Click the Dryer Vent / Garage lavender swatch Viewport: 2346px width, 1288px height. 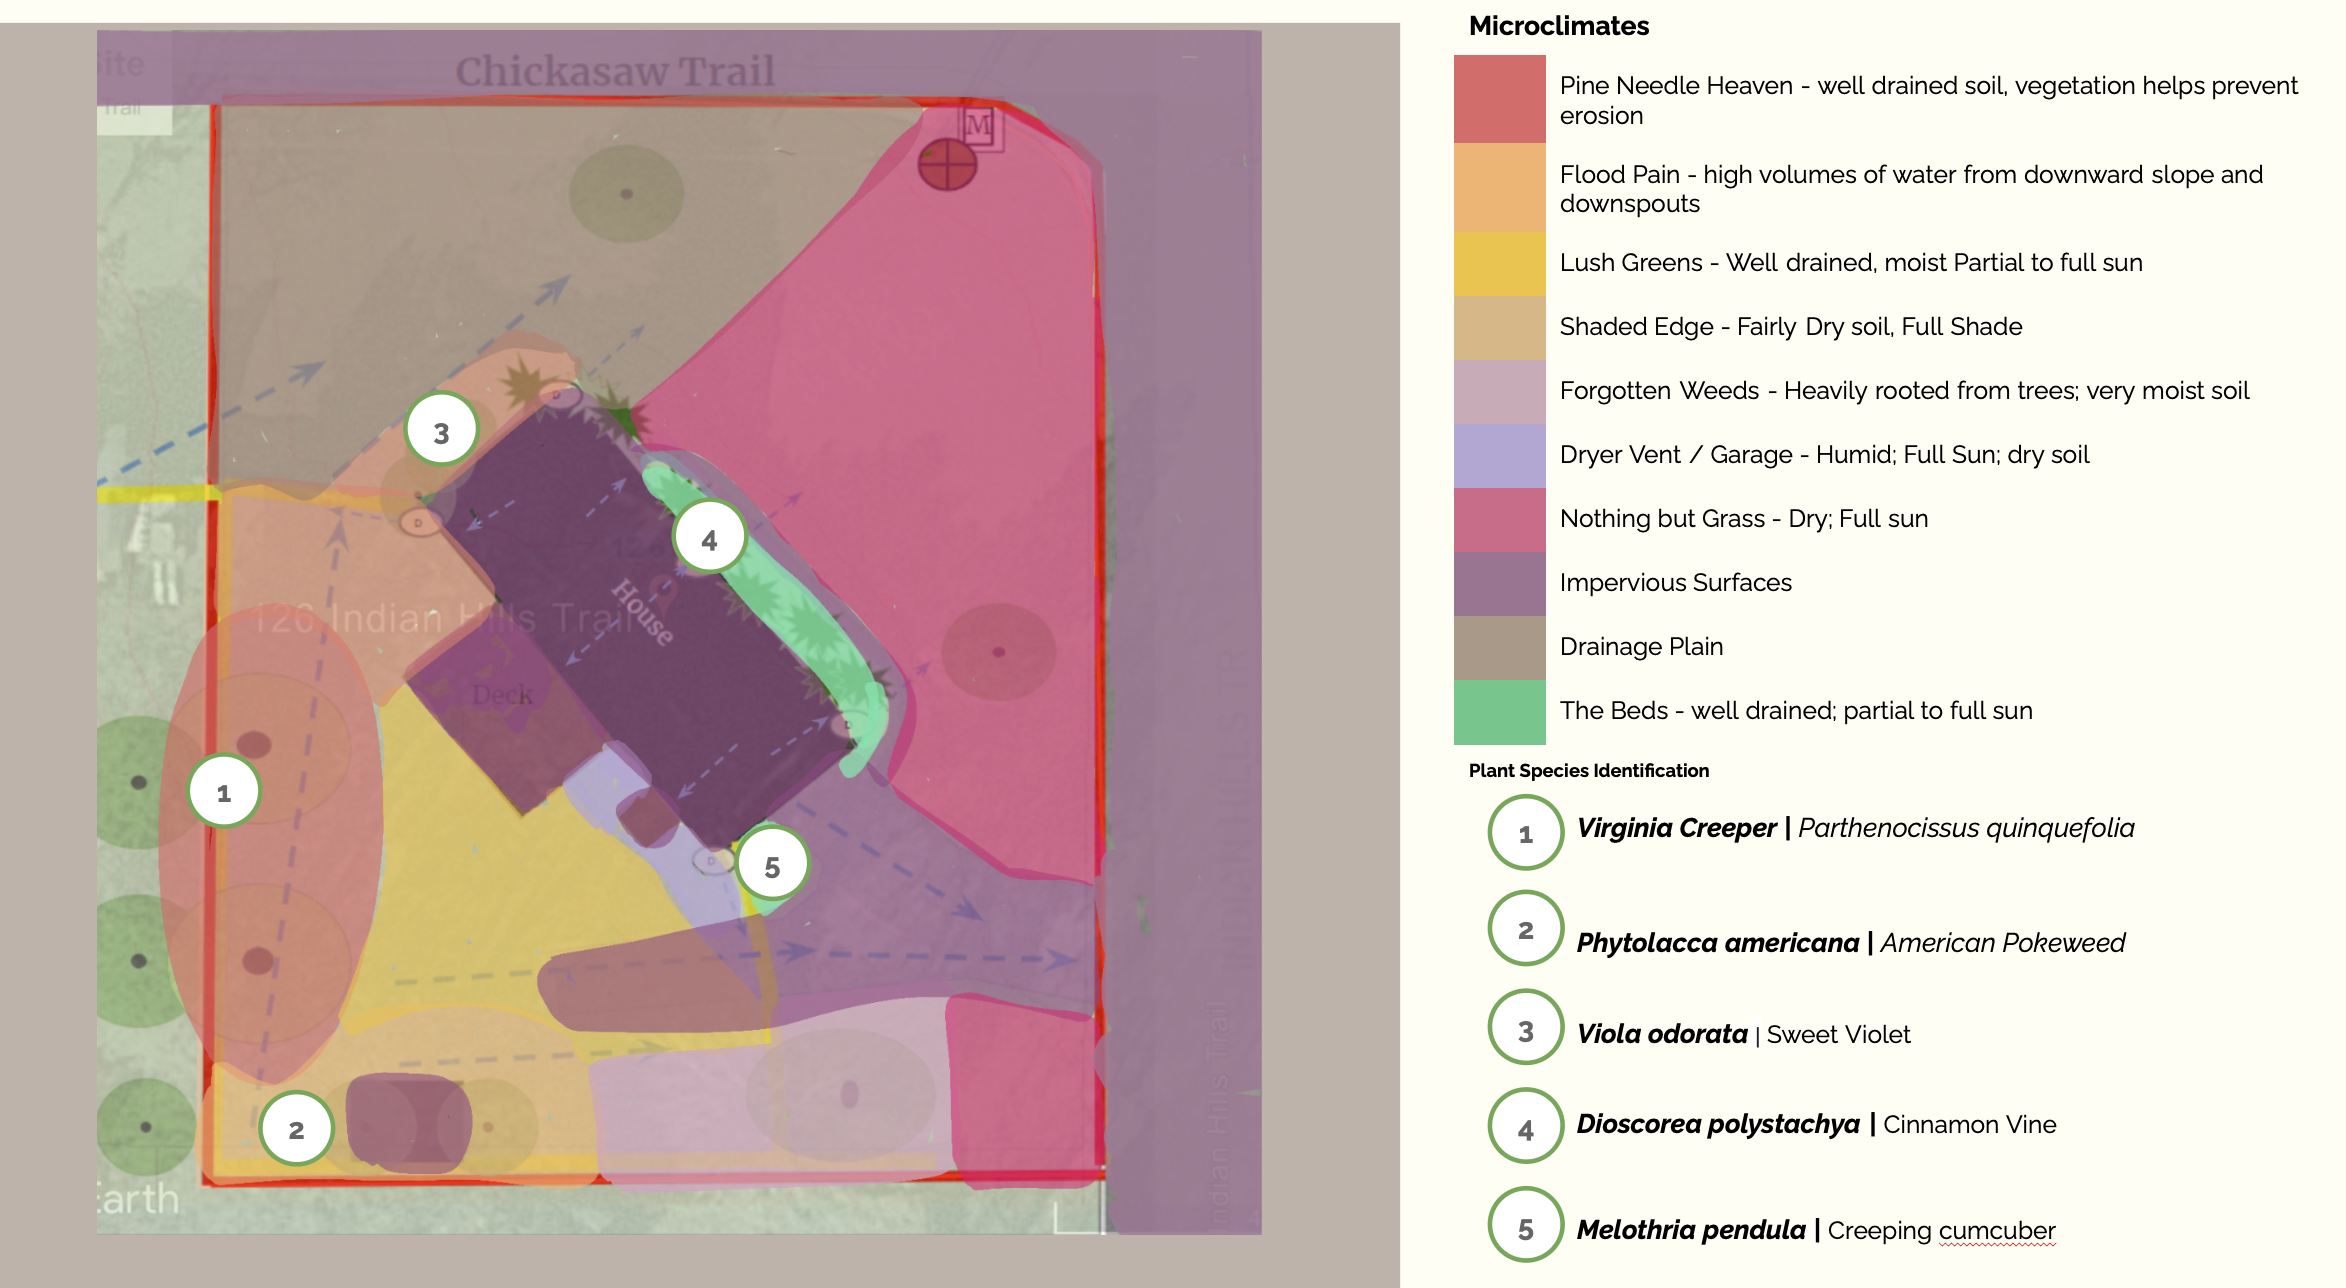[x=1499, y=455]
